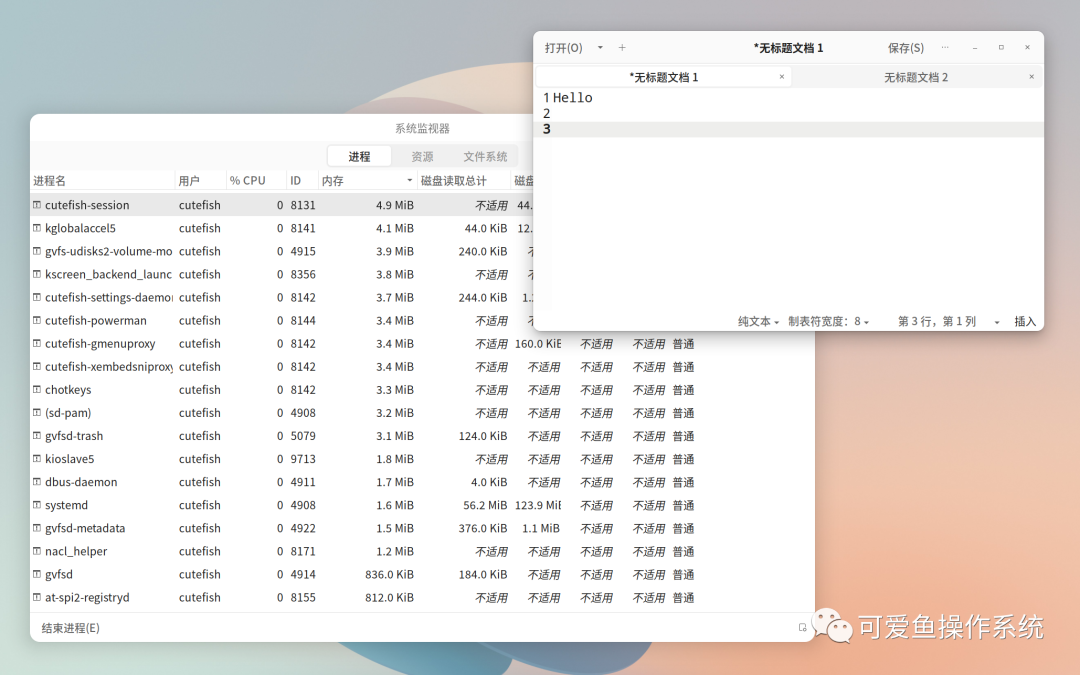Viewport: 1080px width, 675px height.
Task: Open the 打开(O) dropdown arrow
Action: (598, 47)
